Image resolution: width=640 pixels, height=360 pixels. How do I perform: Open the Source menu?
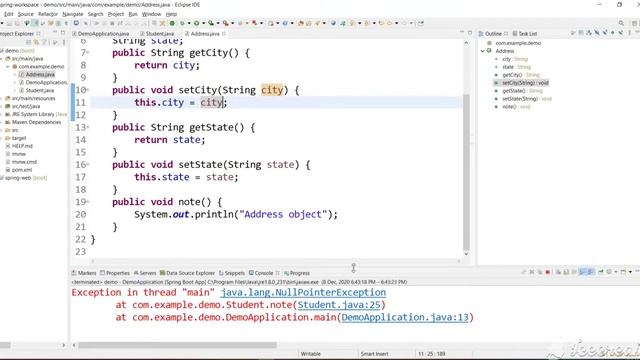(x=25, y=14)
